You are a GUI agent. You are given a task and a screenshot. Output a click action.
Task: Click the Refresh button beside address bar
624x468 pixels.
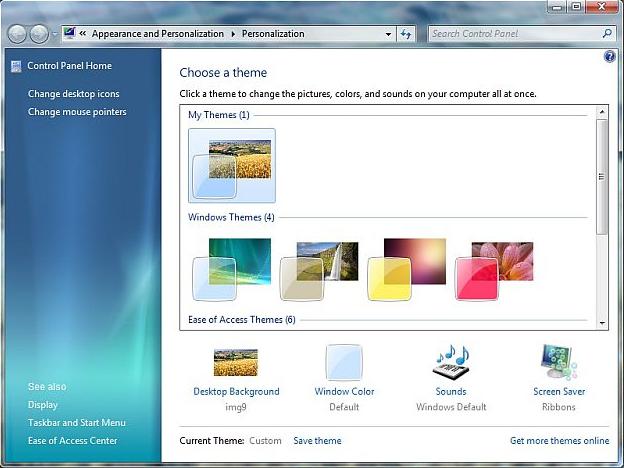[406, 34]
